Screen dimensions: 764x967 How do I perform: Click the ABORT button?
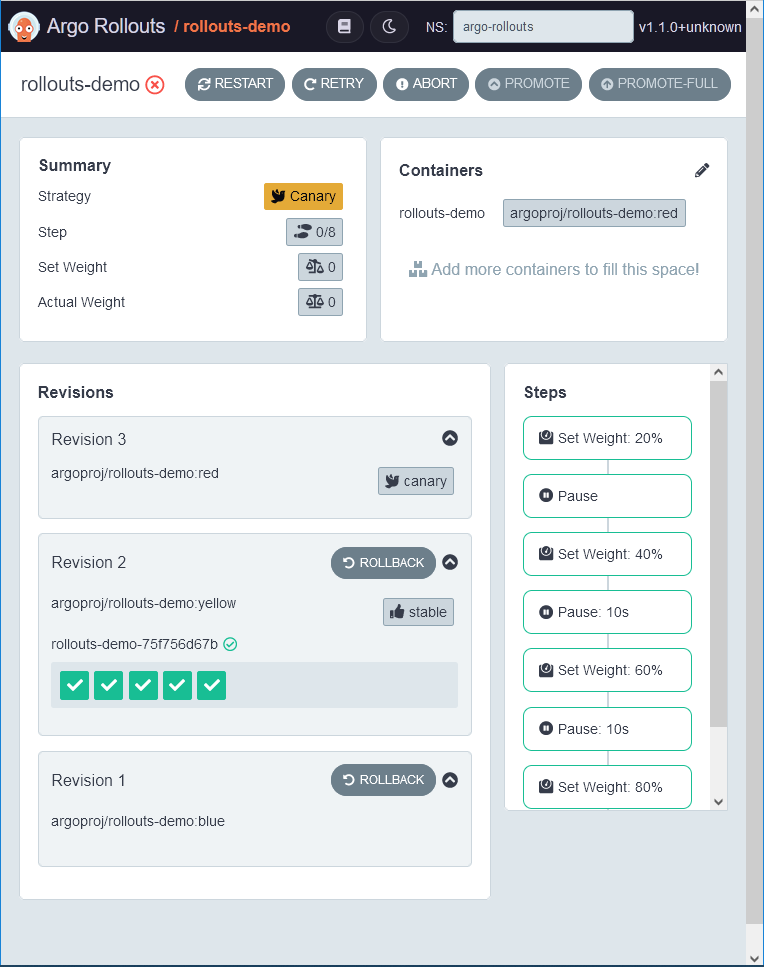pos(426,84)
